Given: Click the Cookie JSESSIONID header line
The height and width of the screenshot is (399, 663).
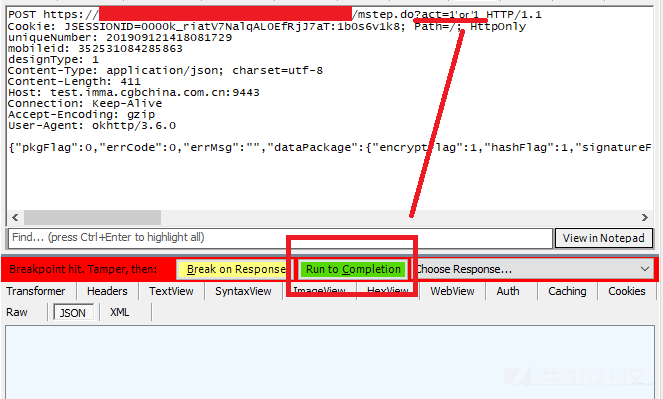Looking at the screenshot, I should [x=267, y=27].
